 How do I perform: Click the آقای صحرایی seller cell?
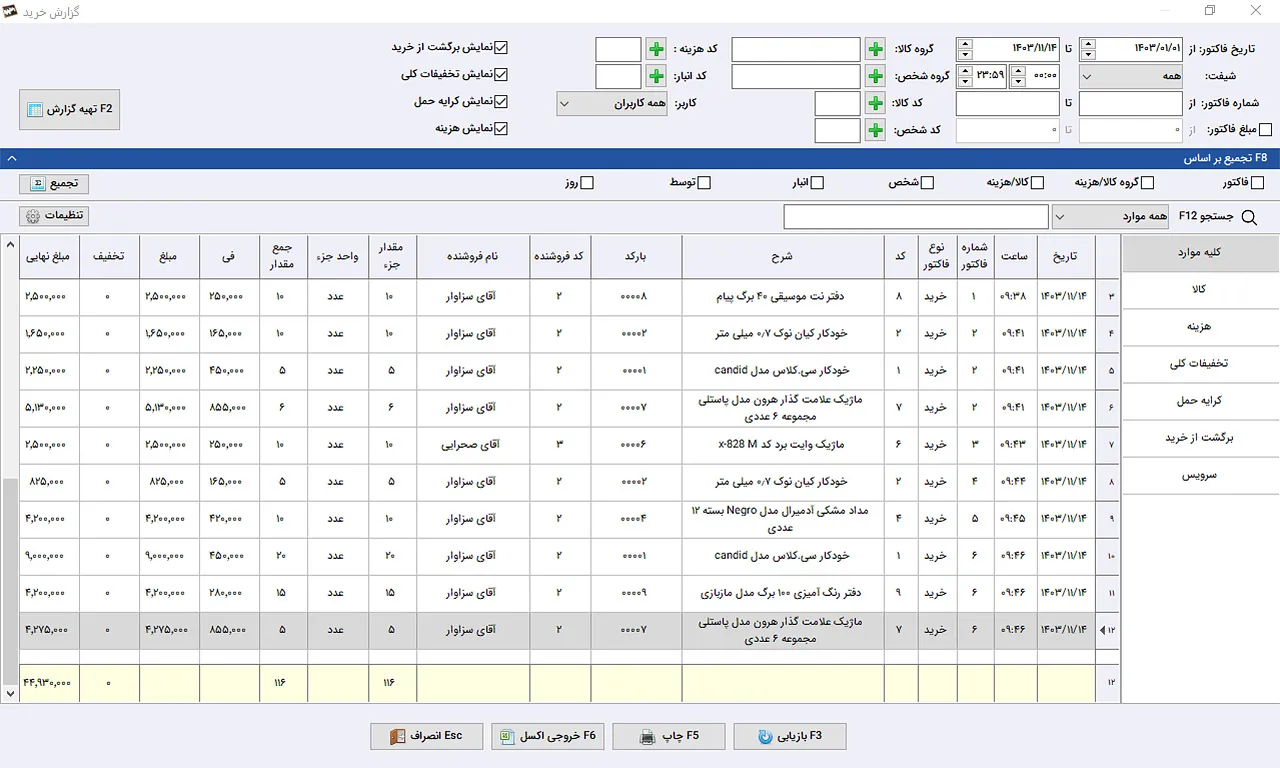pos(473,445)
